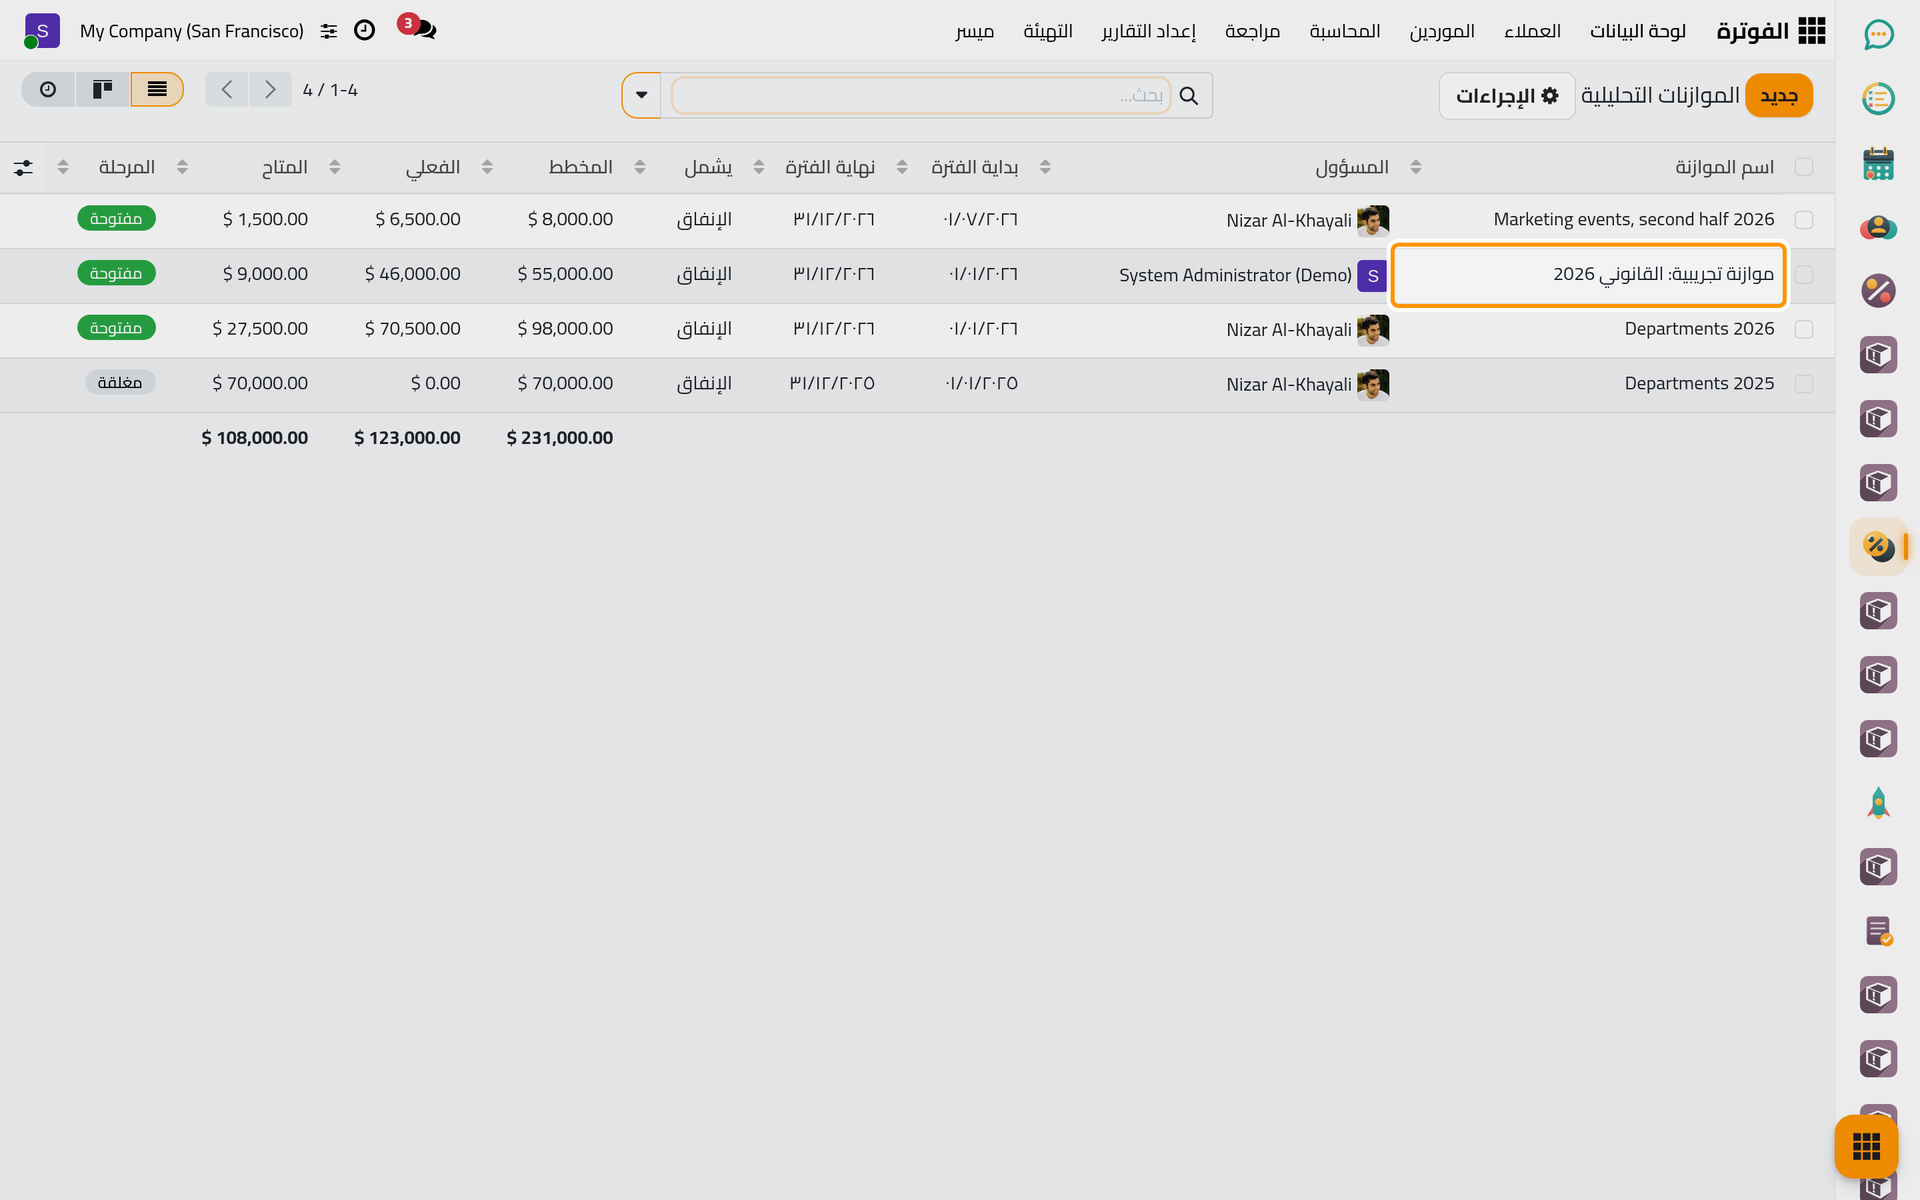Viewport: 1920px width, 1200px height.
Task: Select Departments 2026 row checkbox
Action: (1804, 329)
